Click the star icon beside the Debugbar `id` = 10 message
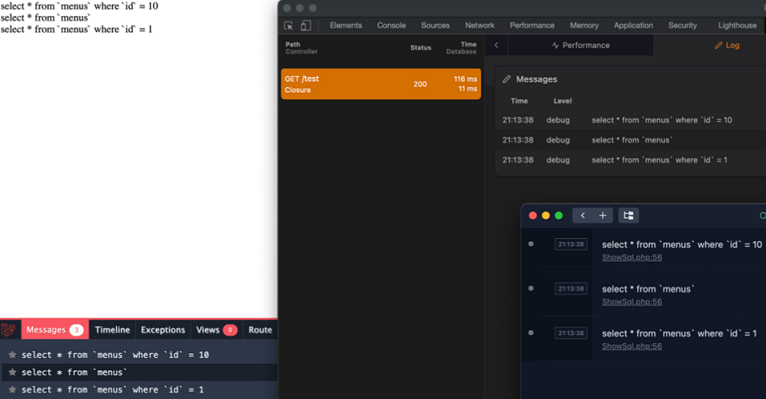The height and width of the screenshot is (399, 766). (12, 355)
